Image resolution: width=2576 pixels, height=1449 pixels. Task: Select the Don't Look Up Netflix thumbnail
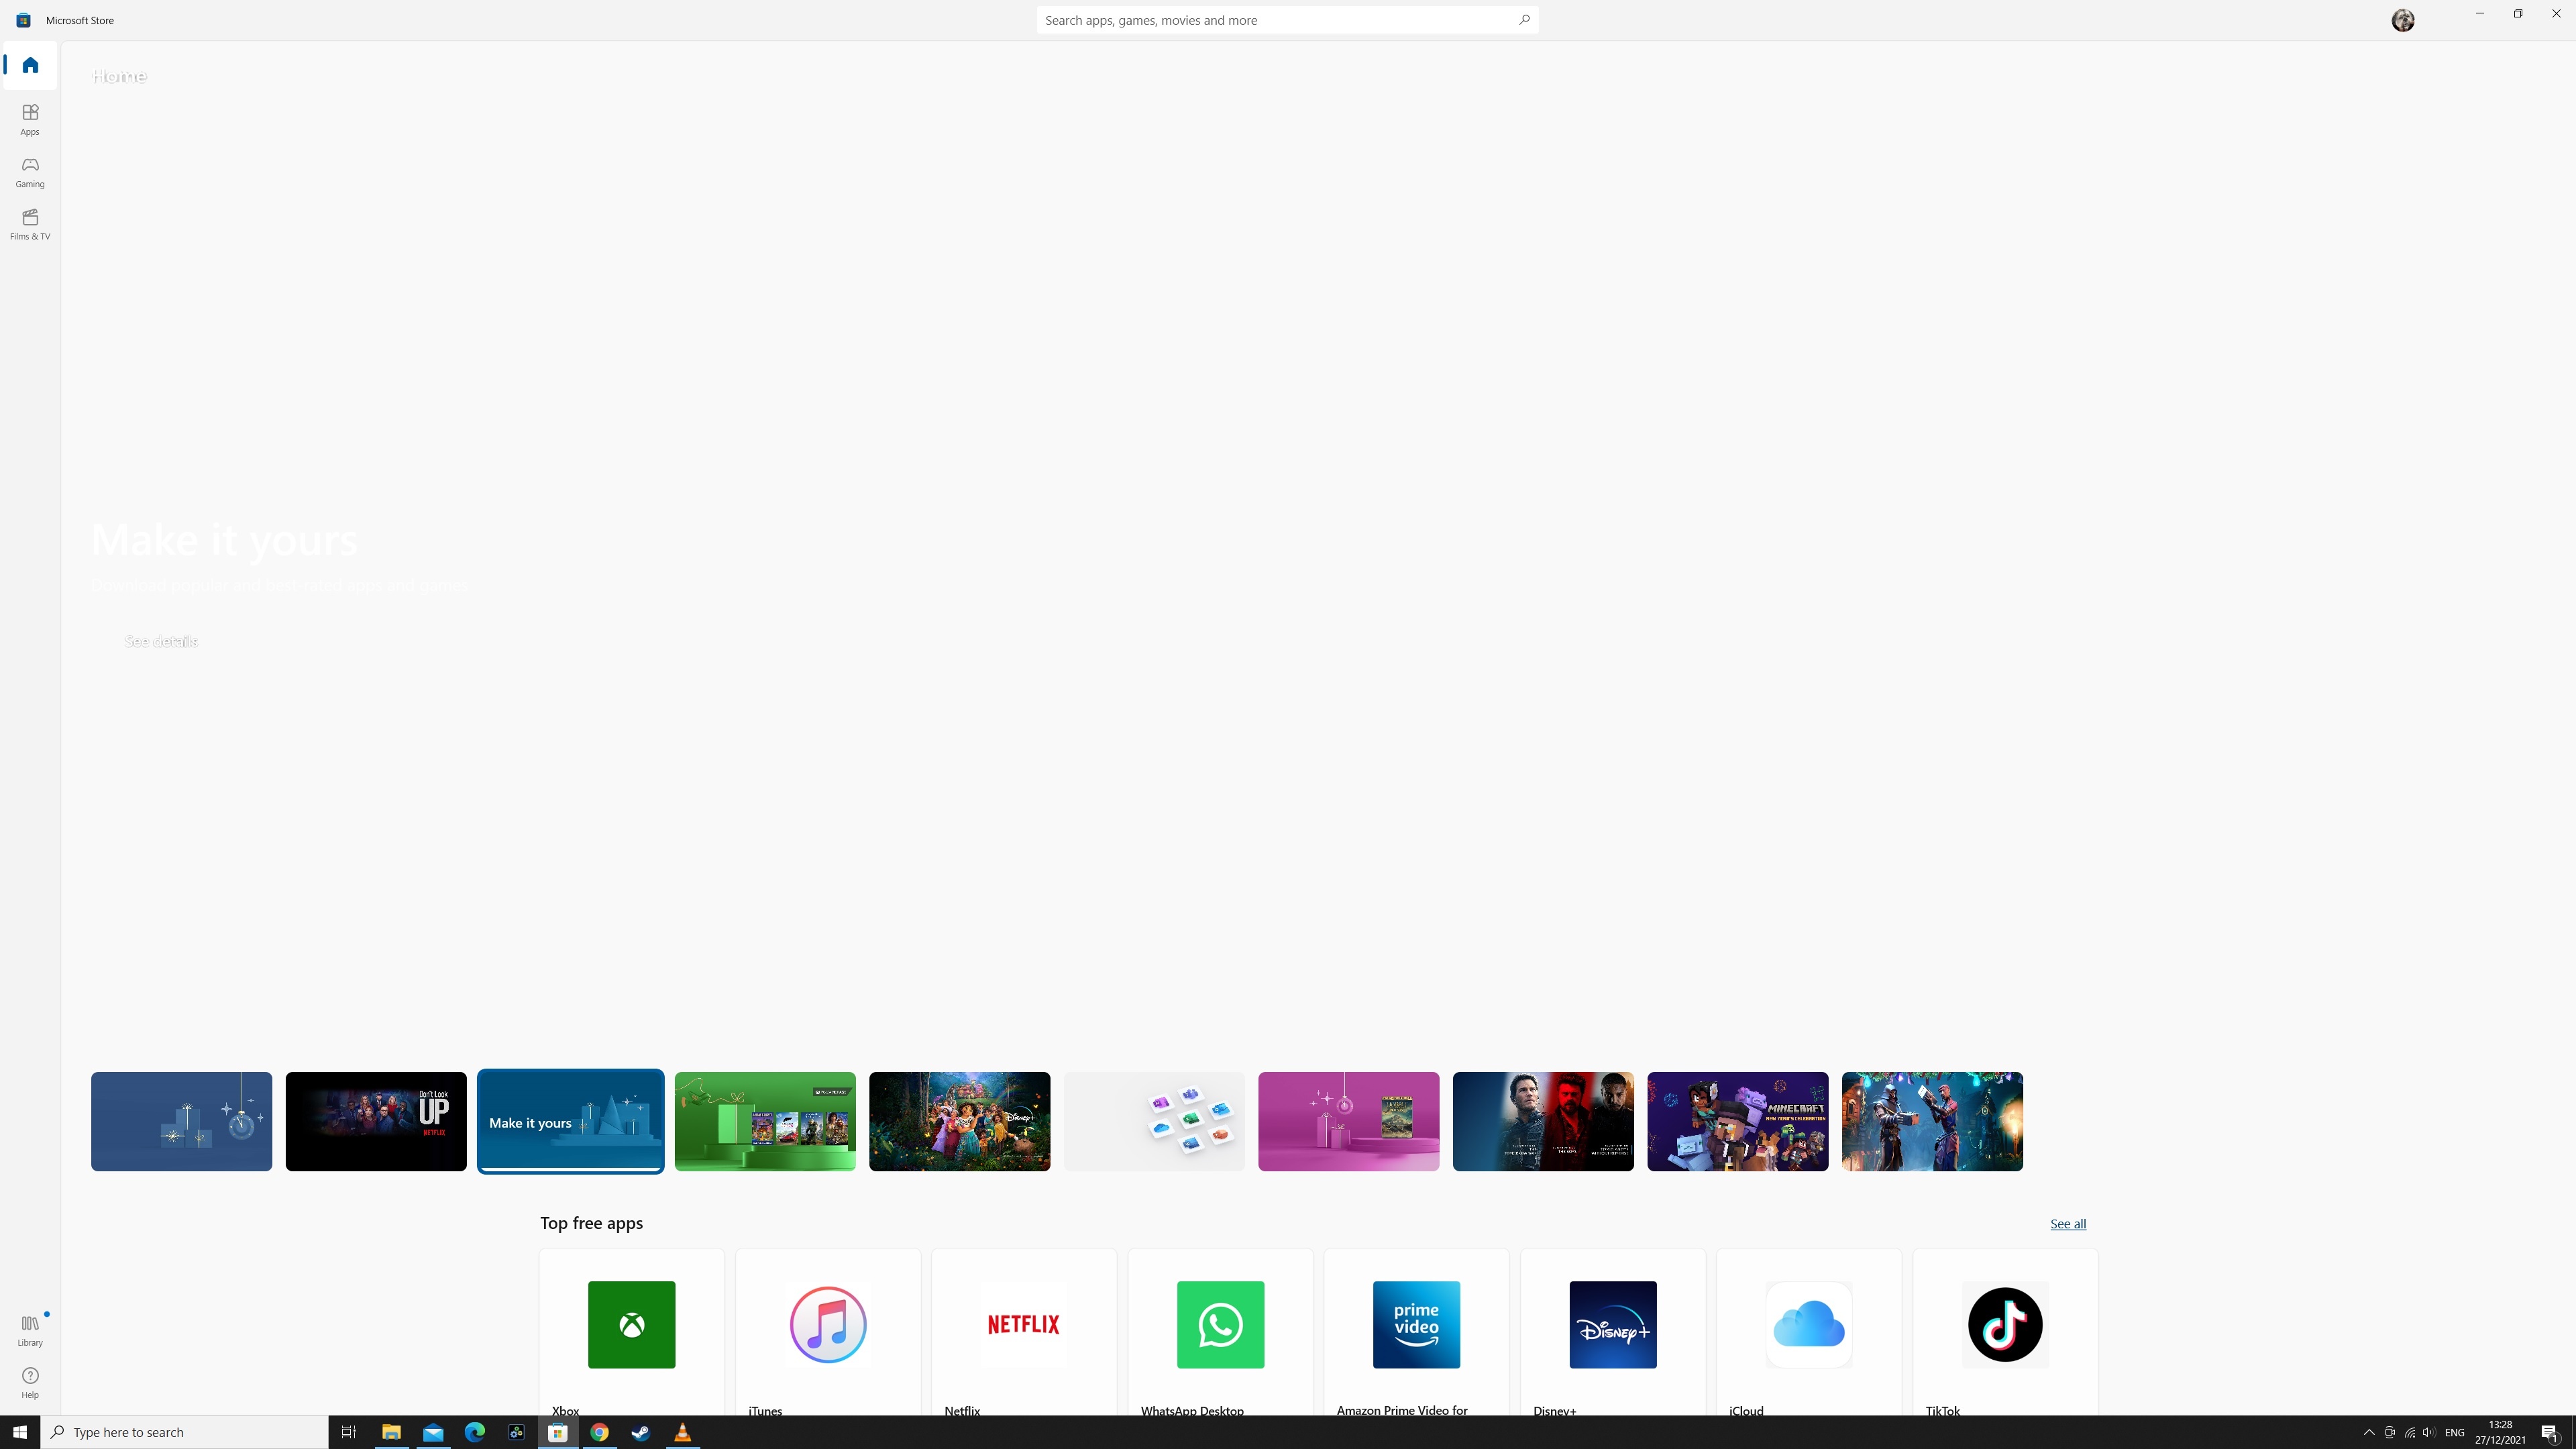point(376,1121)
